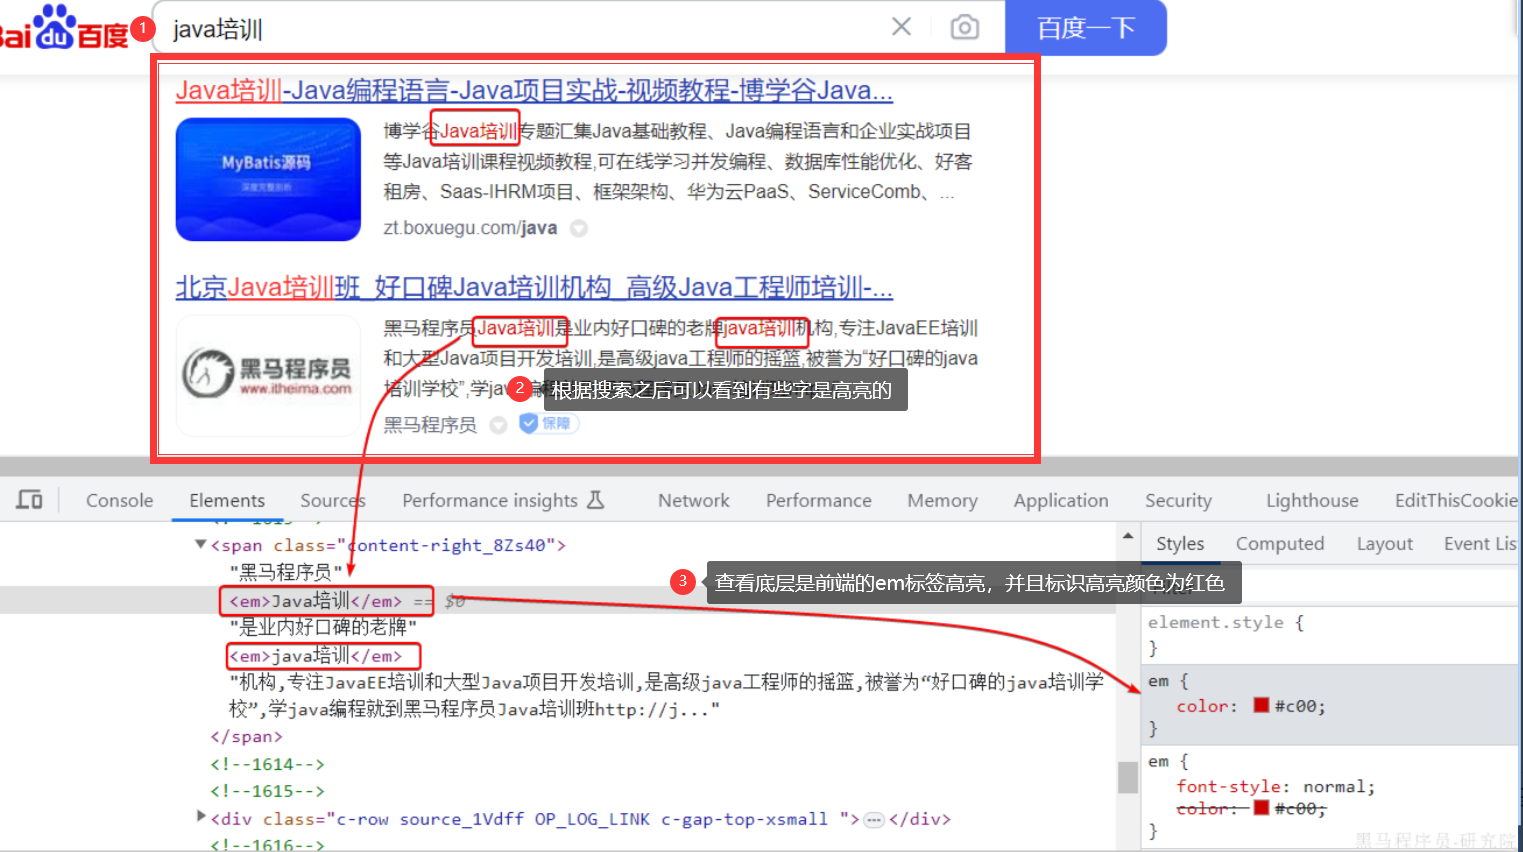Open the Network tab

[693, 500]
